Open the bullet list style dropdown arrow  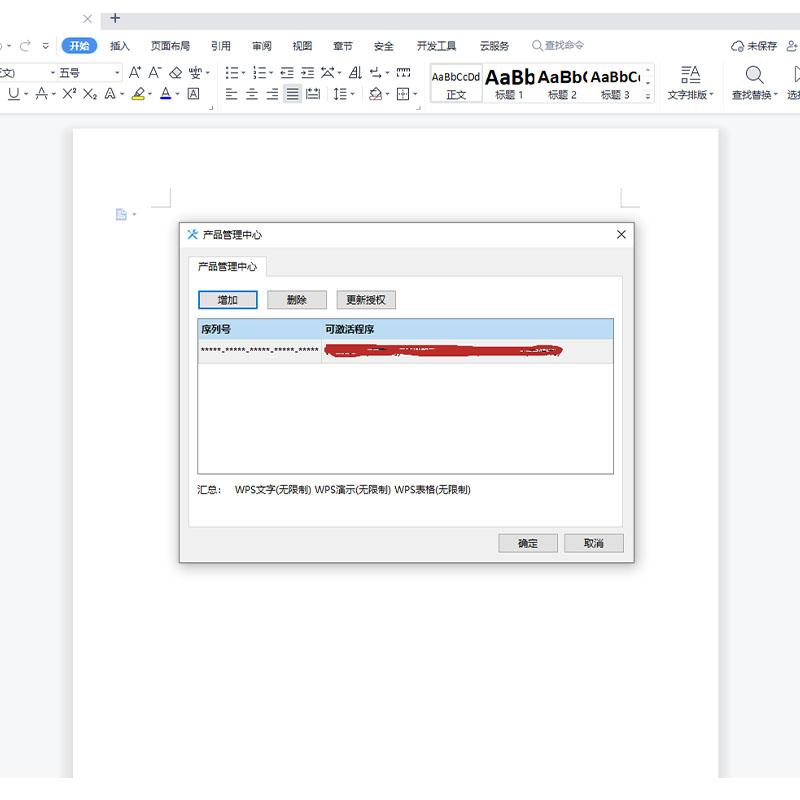(243, 72)
